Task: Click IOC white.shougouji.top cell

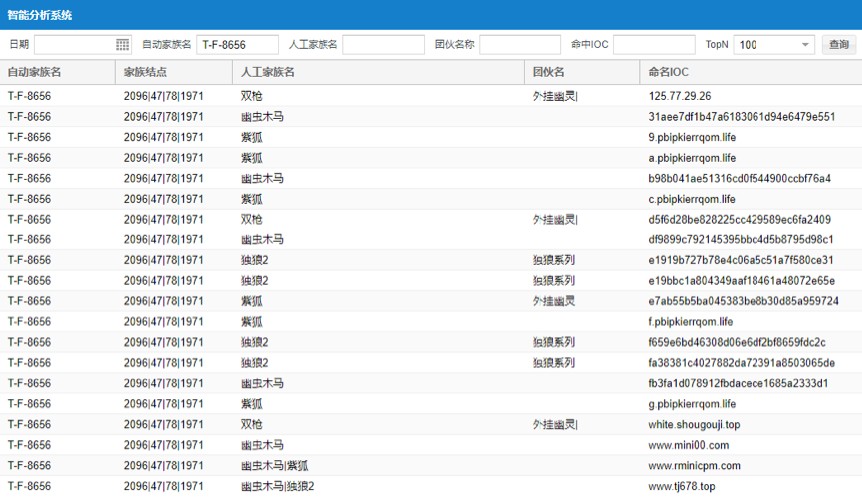Action: pos(694,425)
